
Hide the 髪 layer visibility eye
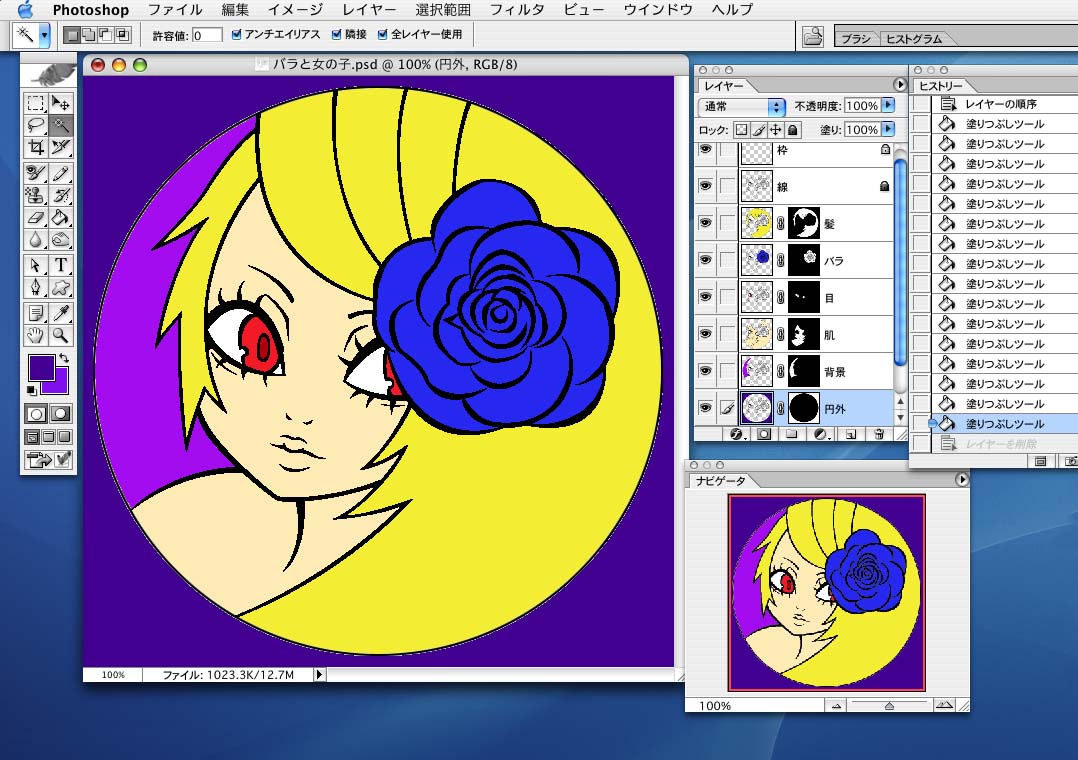click(x=706, y=223)
